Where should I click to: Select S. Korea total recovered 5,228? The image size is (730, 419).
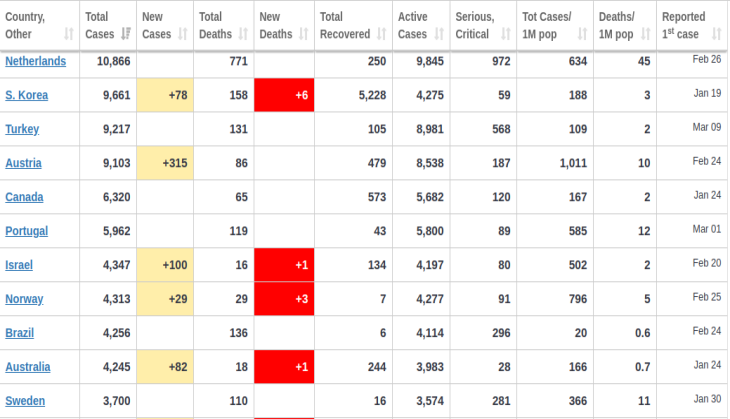(372, 95)
